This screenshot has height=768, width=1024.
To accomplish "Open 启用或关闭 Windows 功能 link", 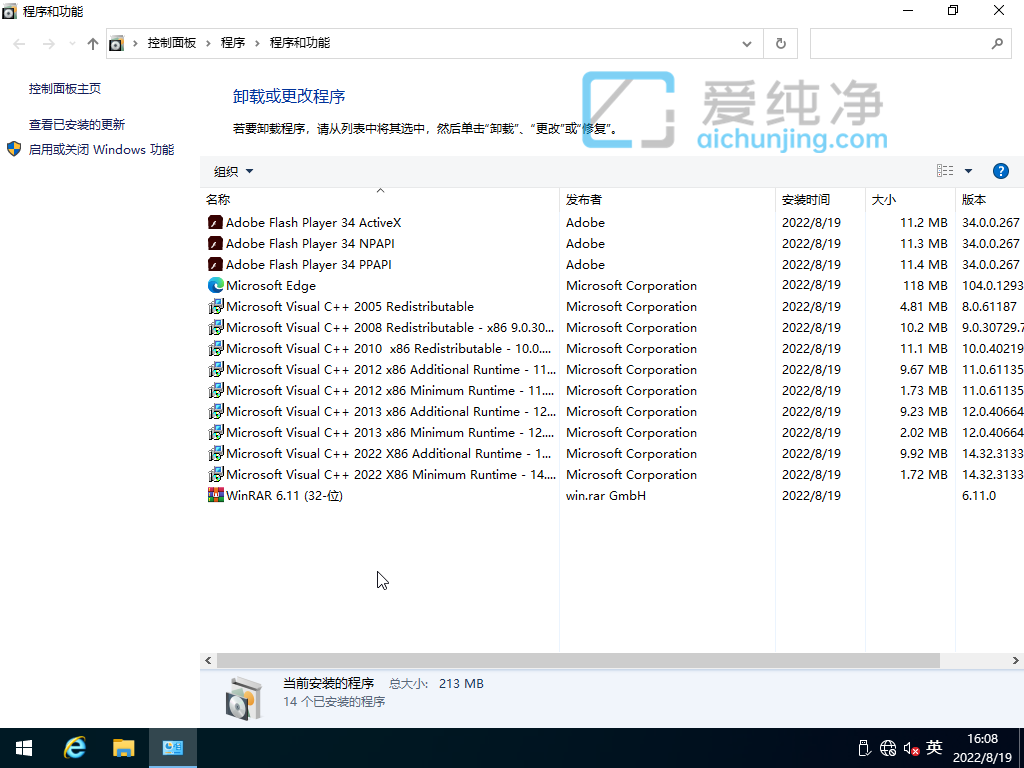I will click(101, 150).
